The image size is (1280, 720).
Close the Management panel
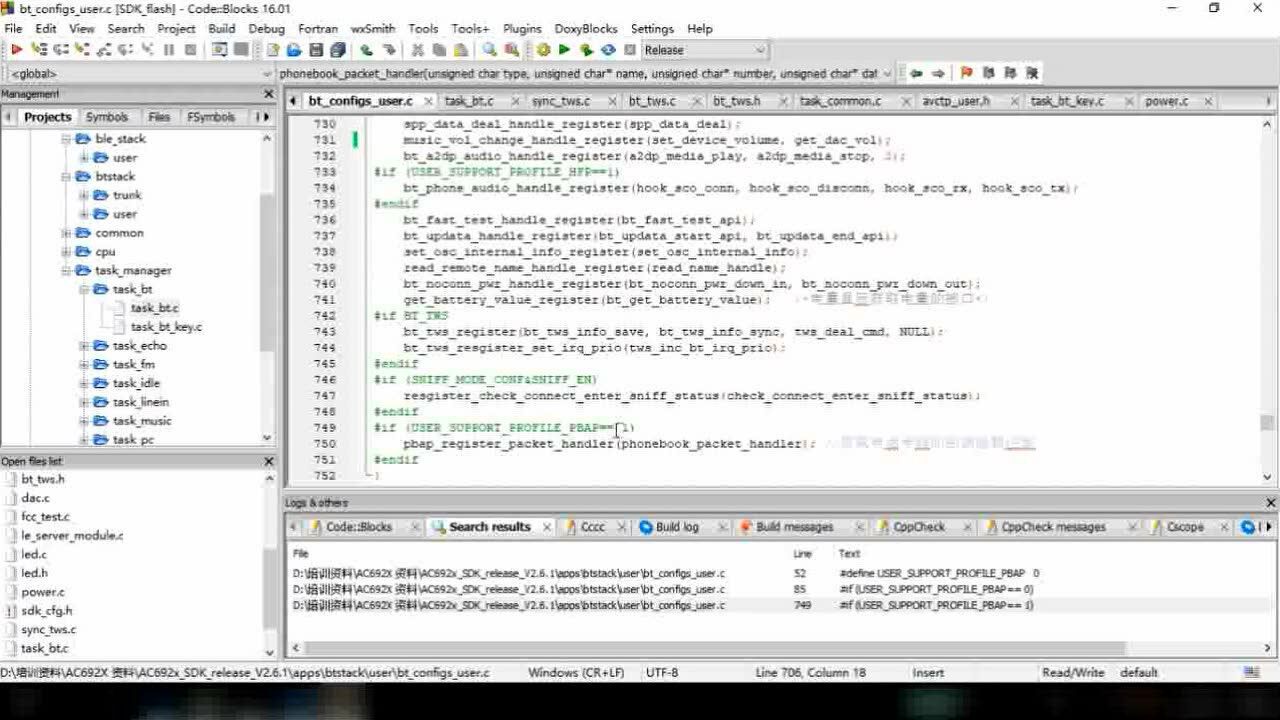pyautogui.click(x=268, y=94)
